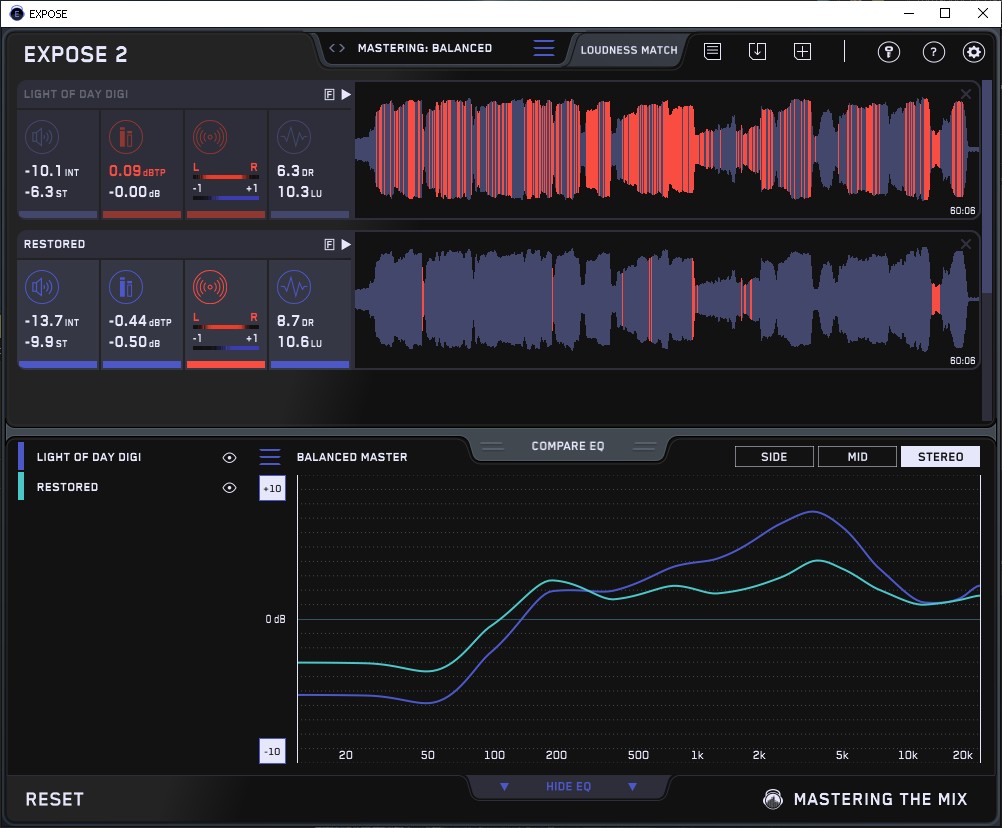Click the add track plus icon
The width and height of the screenshot is (1002, 828).
802,51
